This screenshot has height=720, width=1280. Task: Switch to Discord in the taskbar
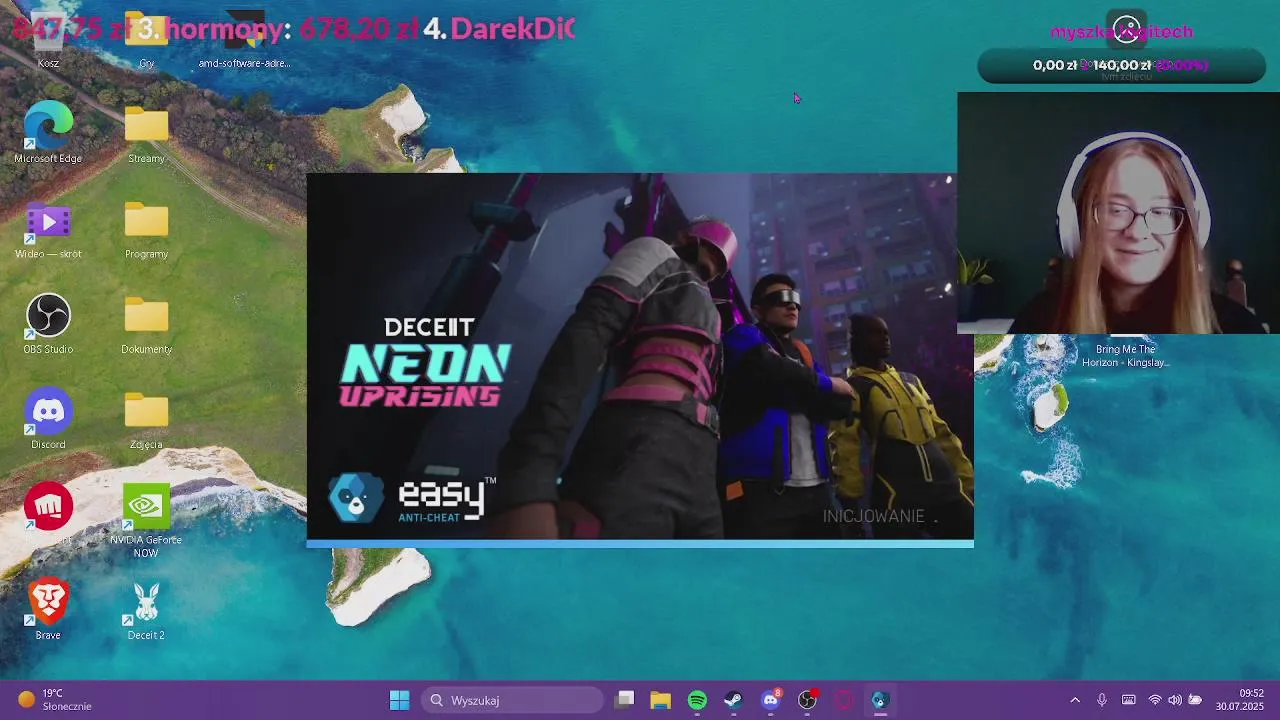tap(771, 700)
